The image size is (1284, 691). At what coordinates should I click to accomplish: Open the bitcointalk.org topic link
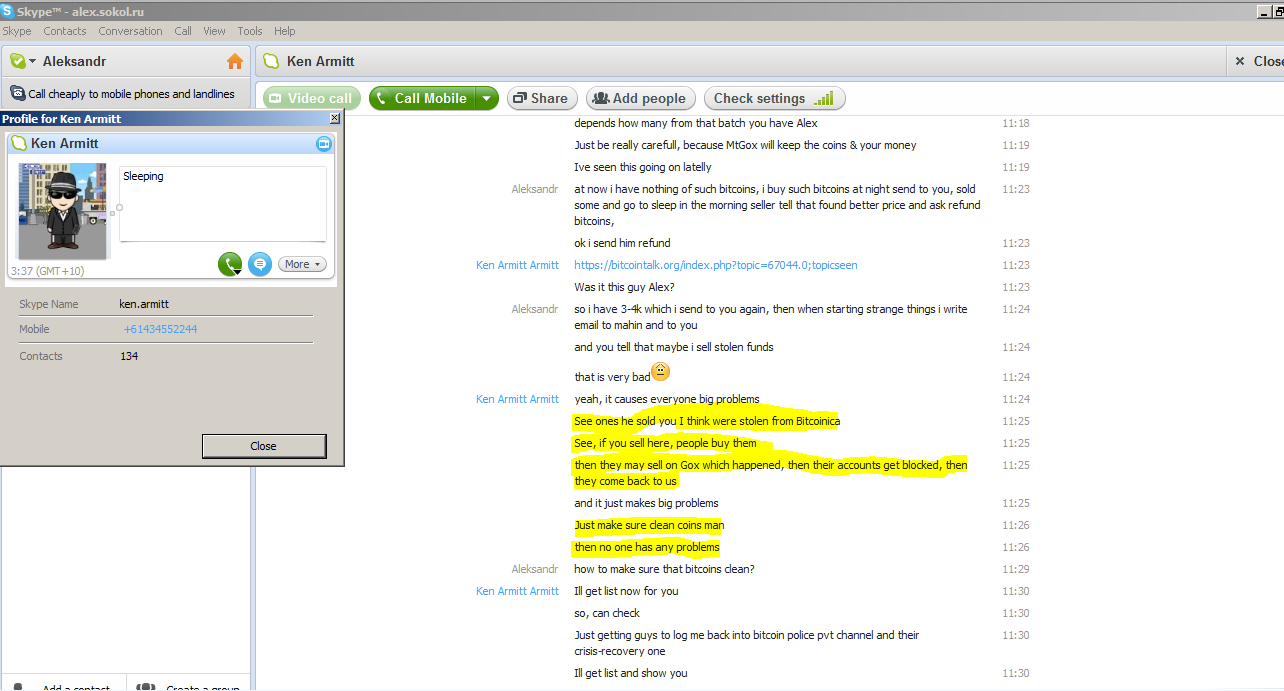[715, 265]
